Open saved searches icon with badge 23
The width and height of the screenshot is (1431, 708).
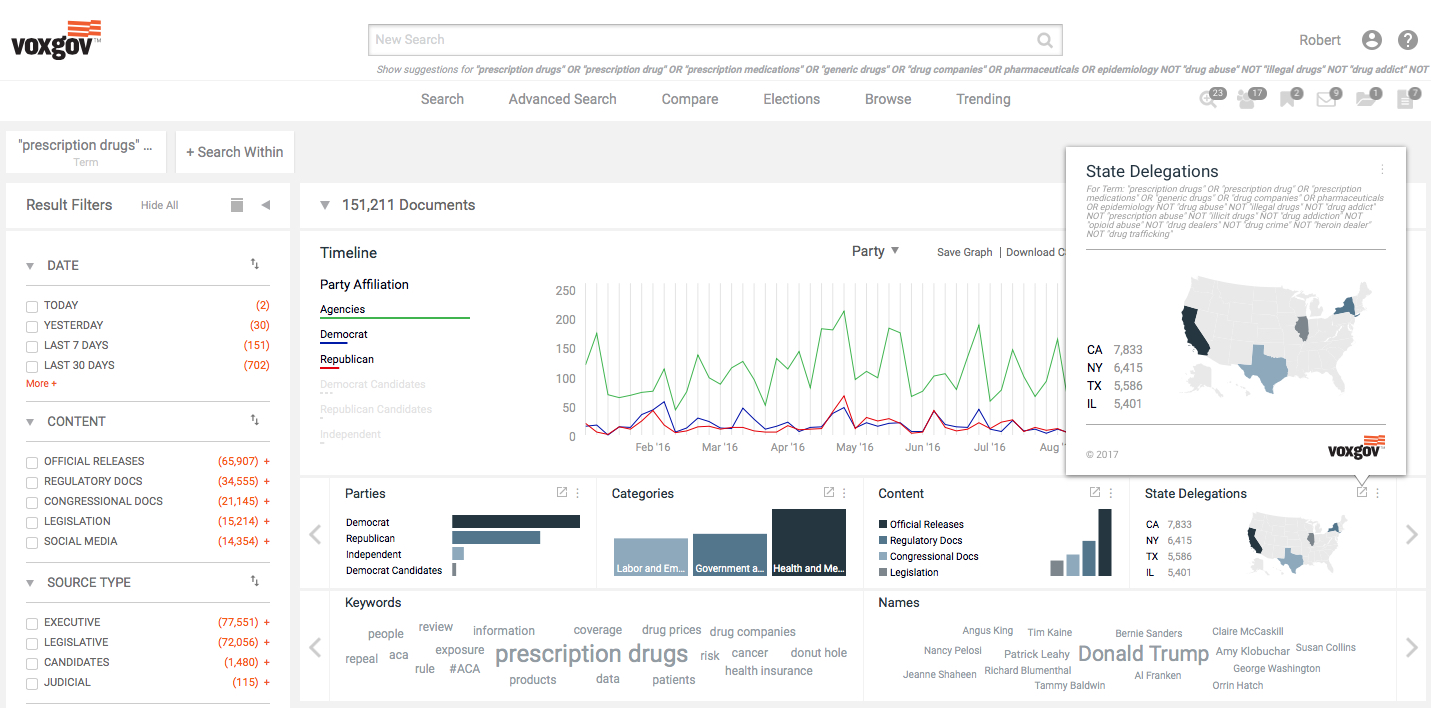click(x=1211, y=99)
